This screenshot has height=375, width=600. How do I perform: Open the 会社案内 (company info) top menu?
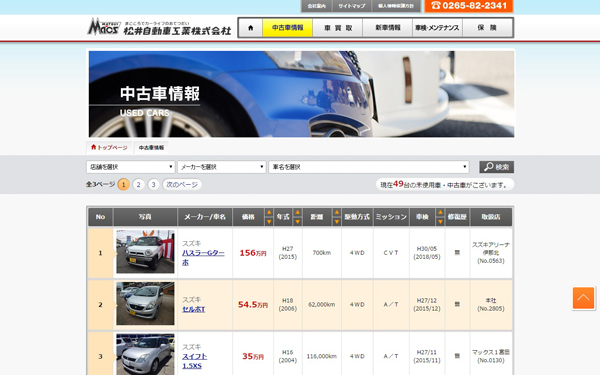pyautogui.click(x=316, y=6)
